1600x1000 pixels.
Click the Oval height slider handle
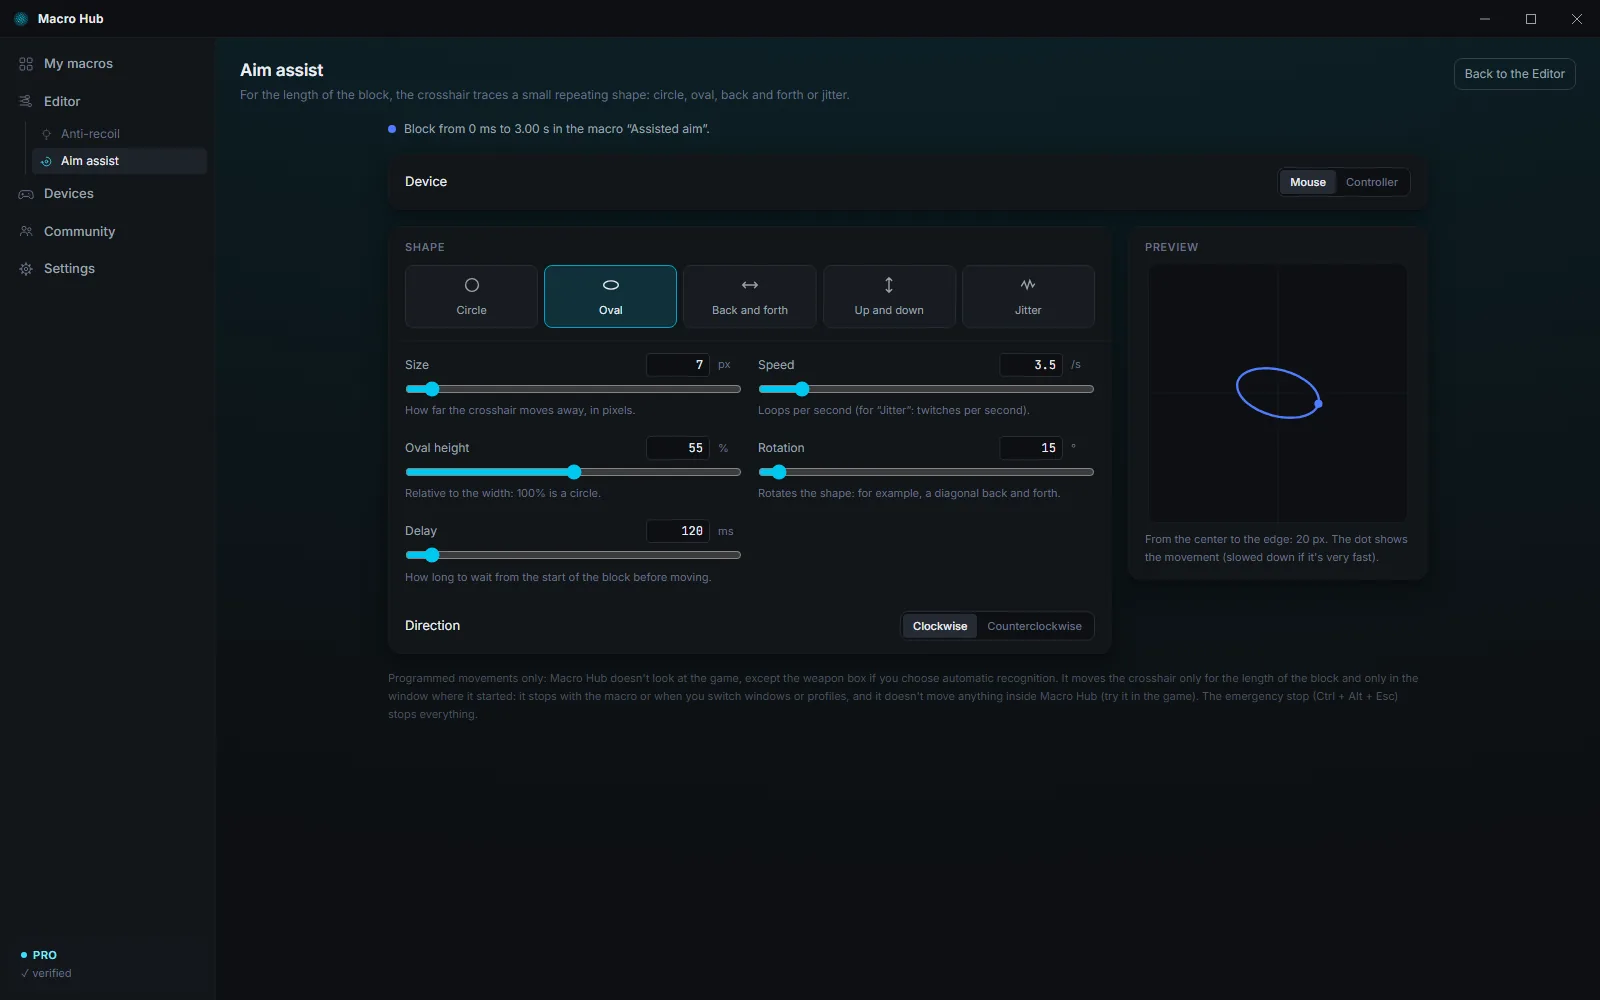574,472
